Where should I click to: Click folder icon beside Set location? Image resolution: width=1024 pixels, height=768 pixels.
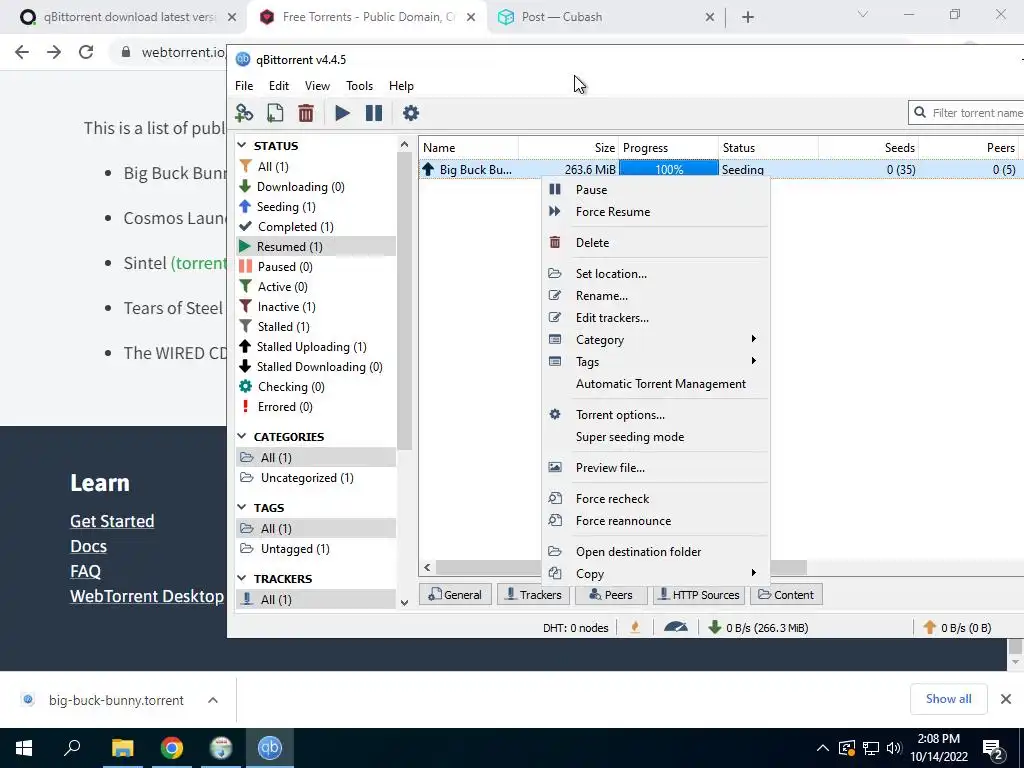point(554,274)
